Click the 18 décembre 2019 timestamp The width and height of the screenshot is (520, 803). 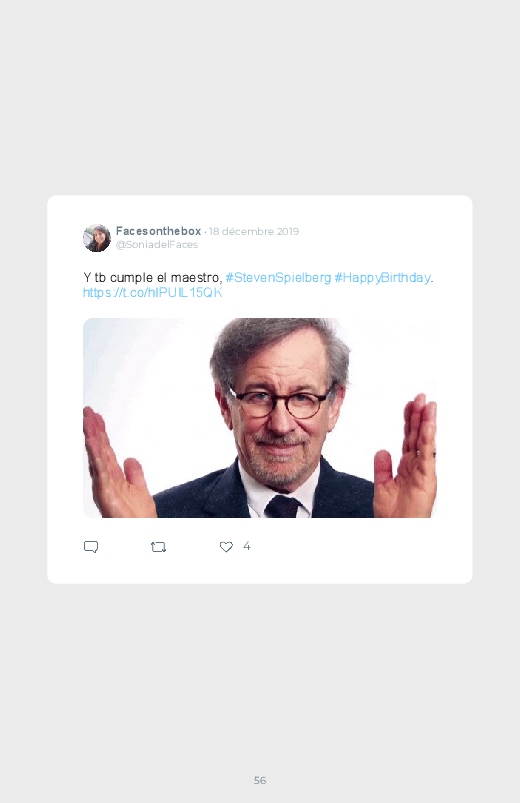(x=254, y=231)
